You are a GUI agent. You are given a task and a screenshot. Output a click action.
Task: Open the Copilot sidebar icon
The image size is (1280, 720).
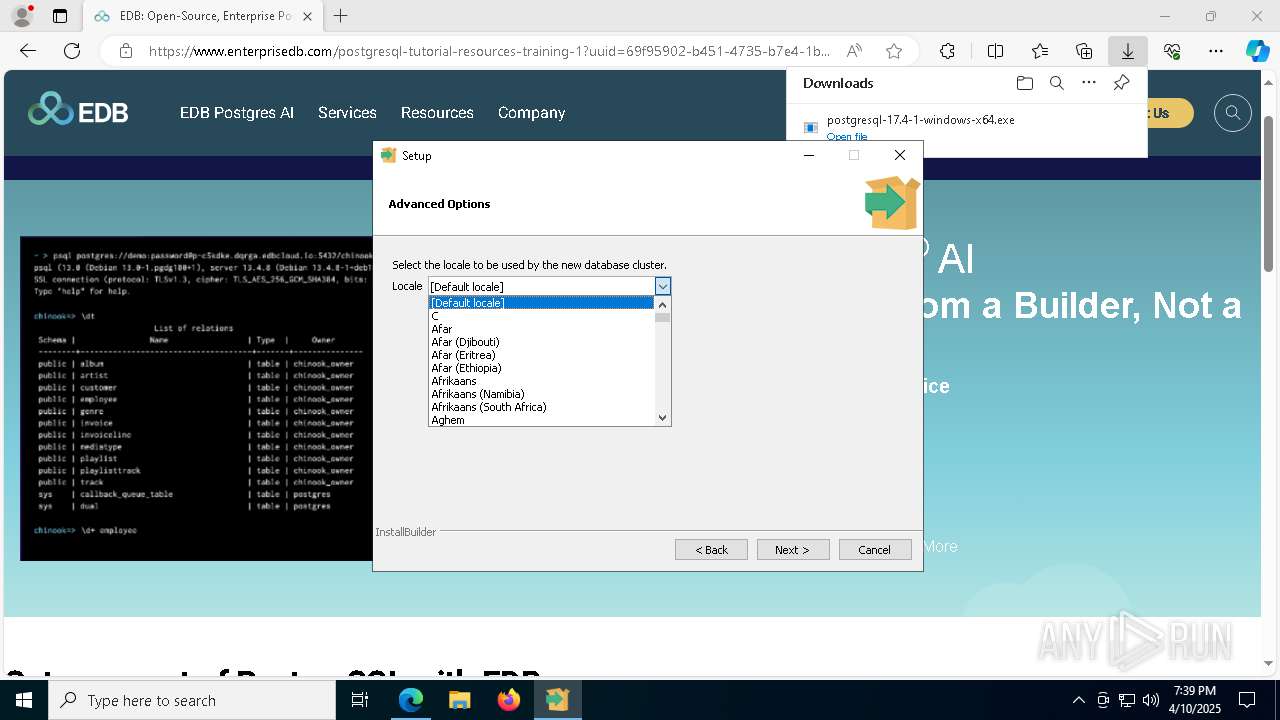point(1257,51)
